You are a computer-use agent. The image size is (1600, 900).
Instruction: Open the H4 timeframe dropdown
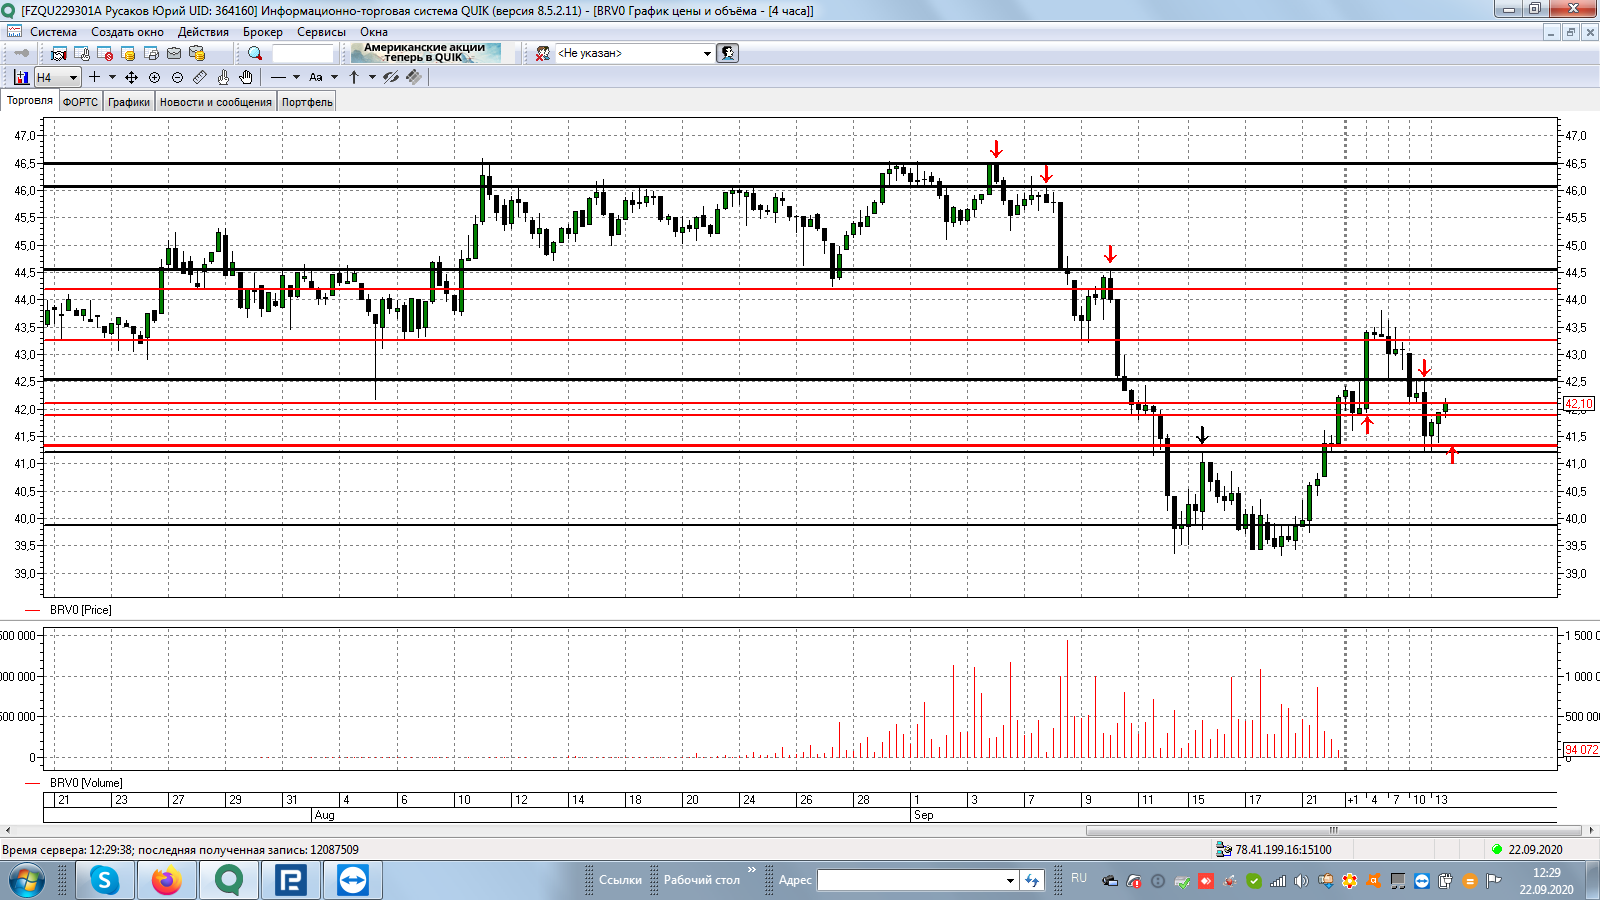click(57, 77)
